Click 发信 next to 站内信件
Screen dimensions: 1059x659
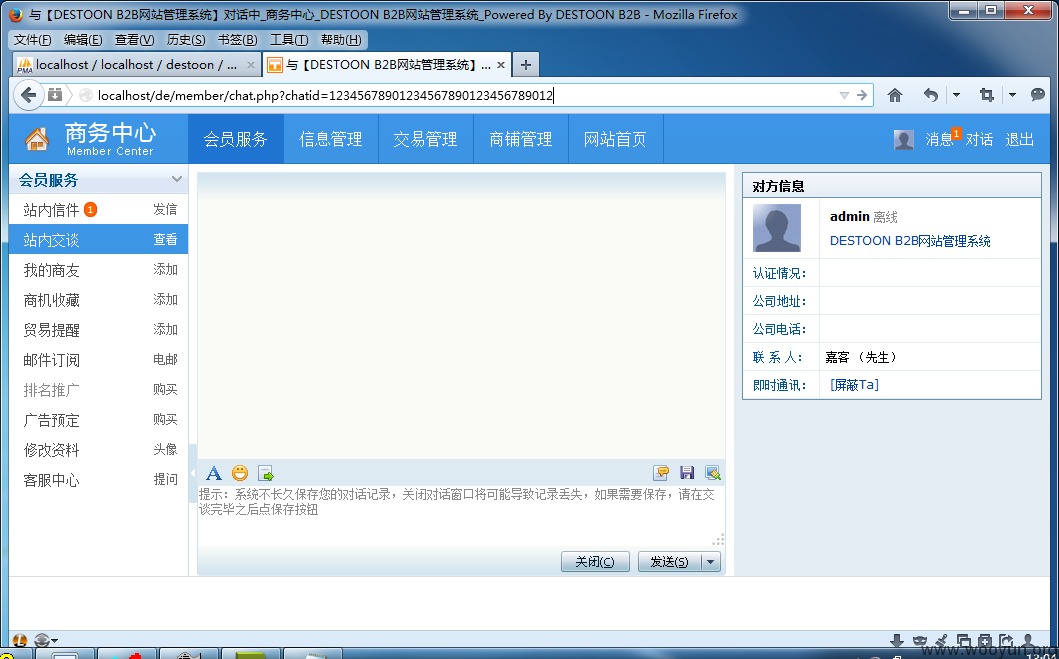click(x=165, y=209)
